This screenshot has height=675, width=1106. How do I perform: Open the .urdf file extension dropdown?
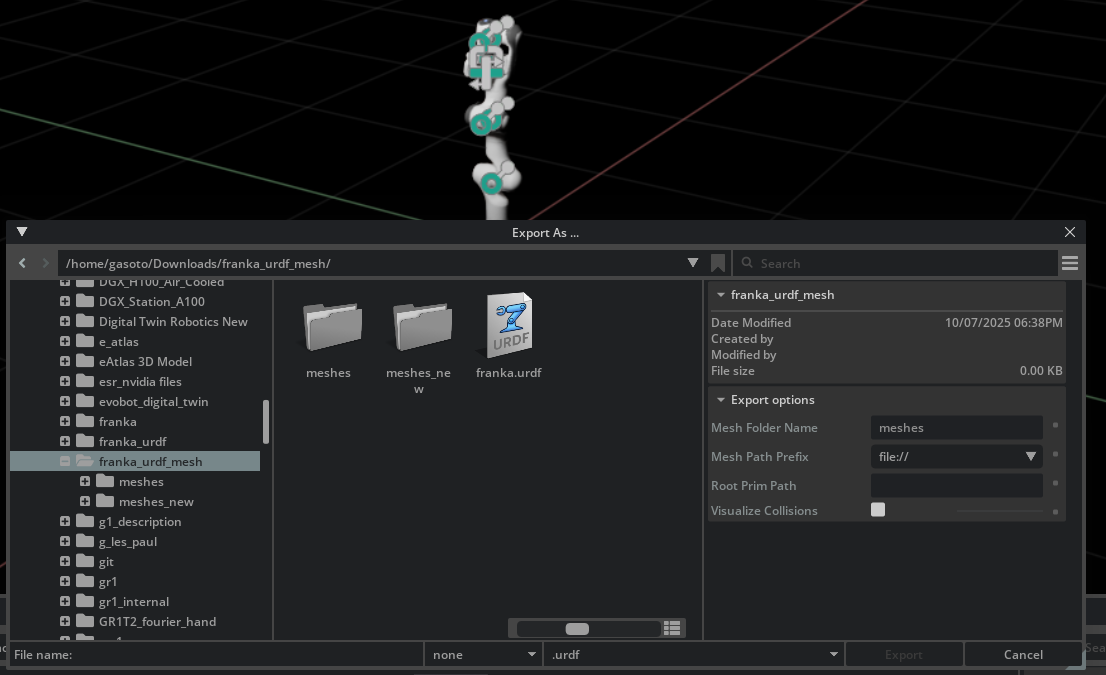pyautogui.click(x=833, y=654)
